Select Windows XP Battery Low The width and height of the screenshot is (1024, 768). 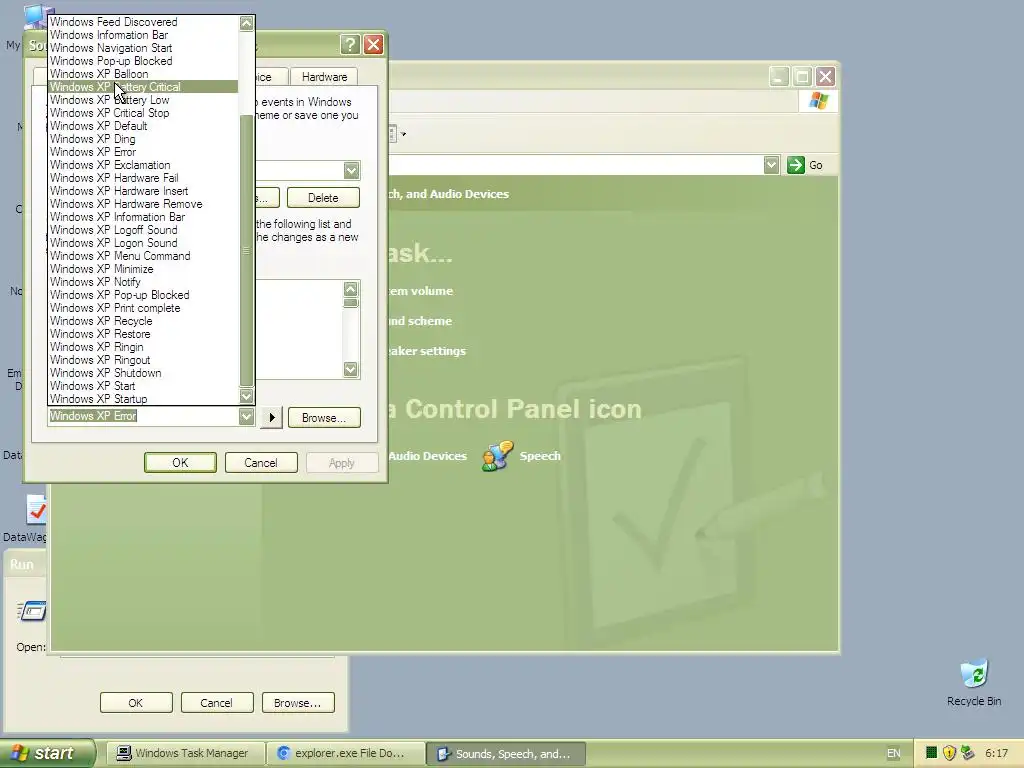143,100
